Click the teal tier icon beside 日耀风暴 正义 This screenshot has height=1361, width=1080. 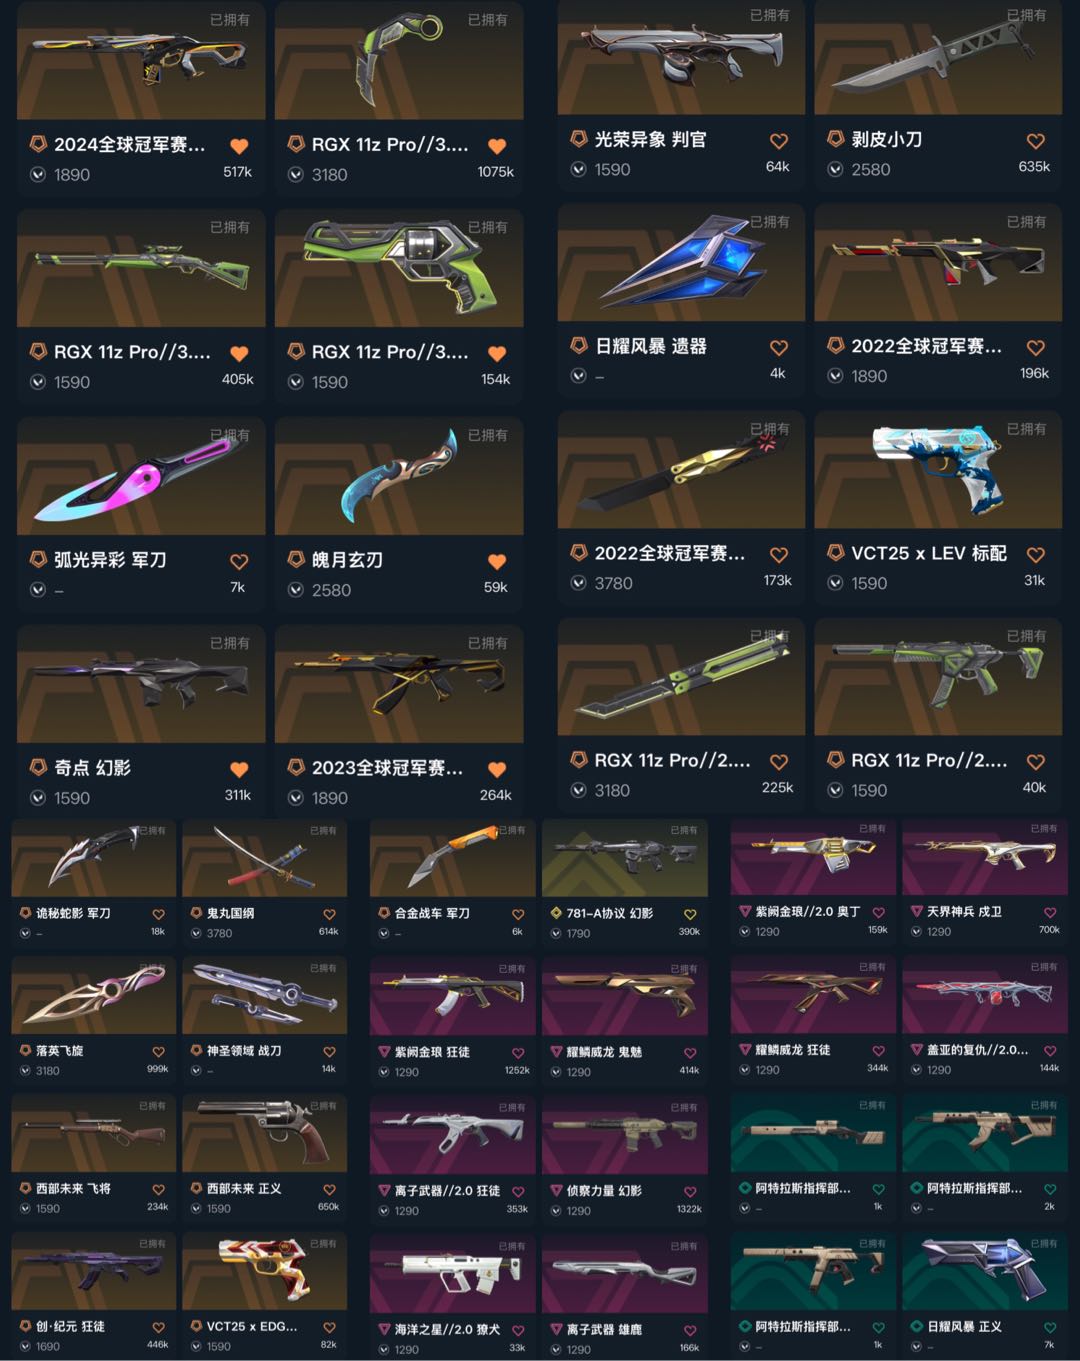917,1326
